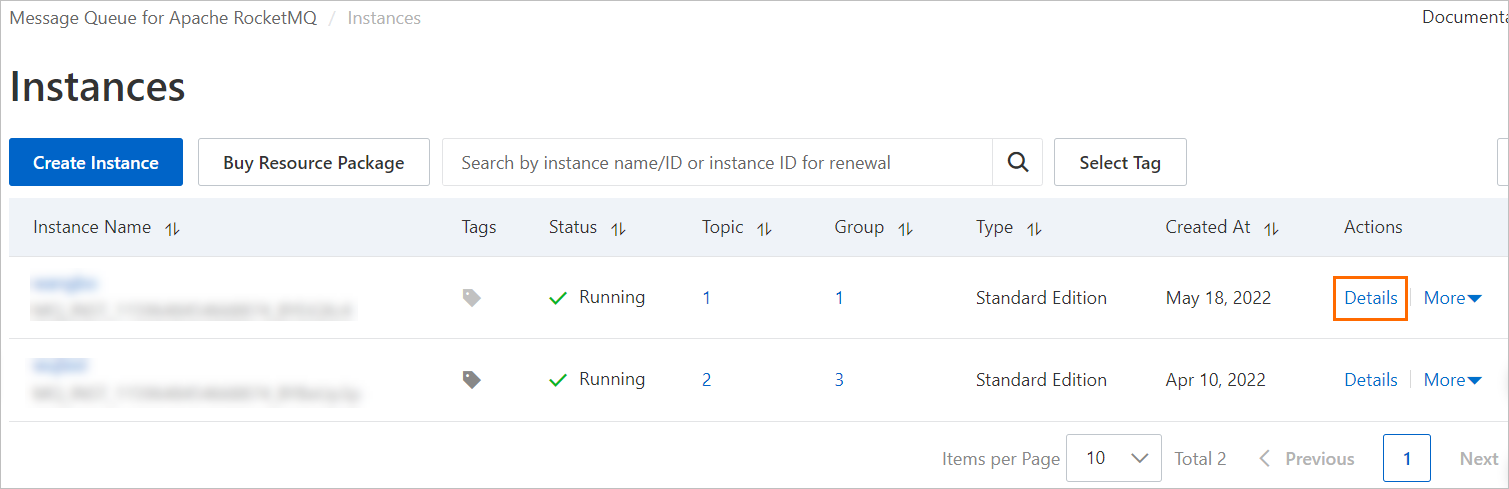Sort the Type column

(x=1034, y=229)
